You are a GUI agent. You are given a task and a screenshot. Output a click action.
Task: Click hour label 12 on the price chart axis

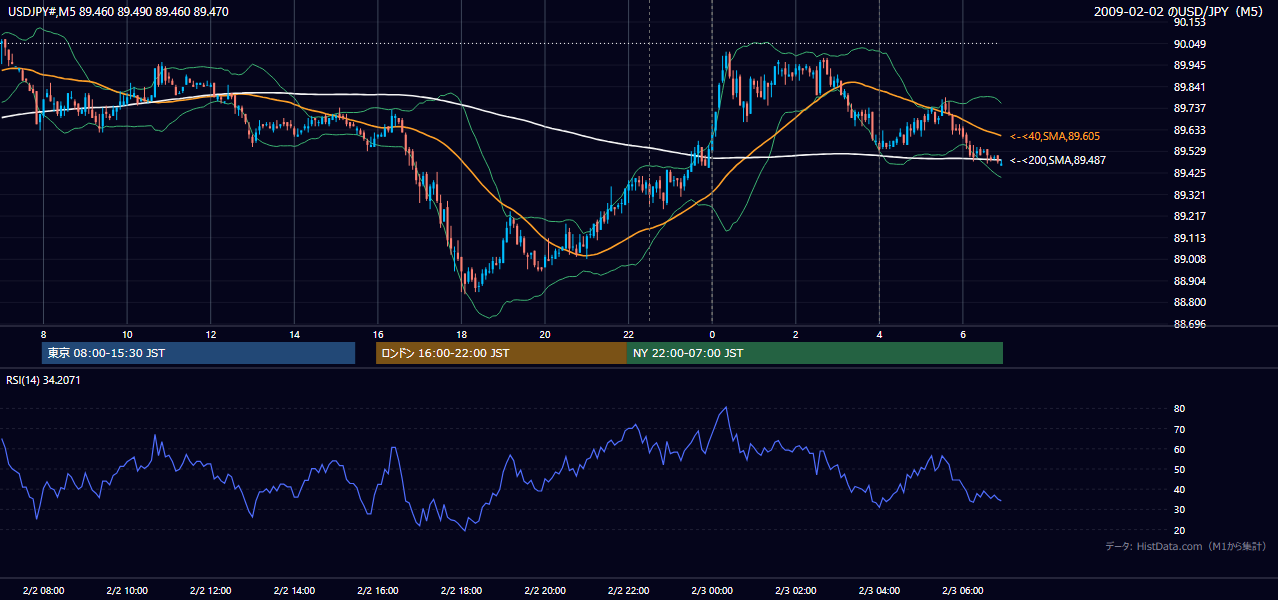(210, 334)
